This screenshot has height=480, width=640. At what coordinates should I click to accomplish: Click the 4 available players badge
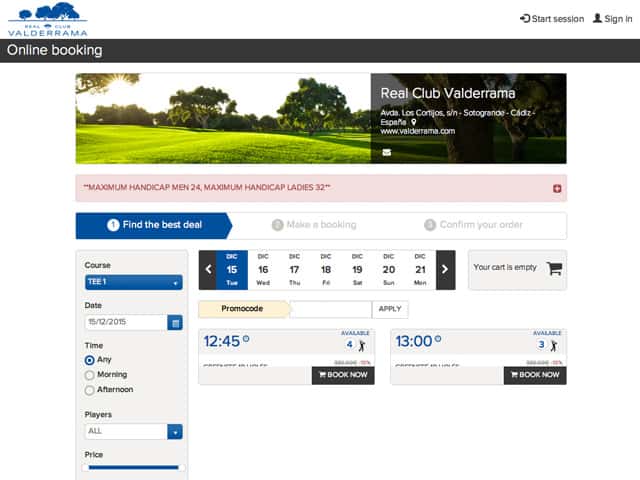pyautogui.click(x=349, y=344)
